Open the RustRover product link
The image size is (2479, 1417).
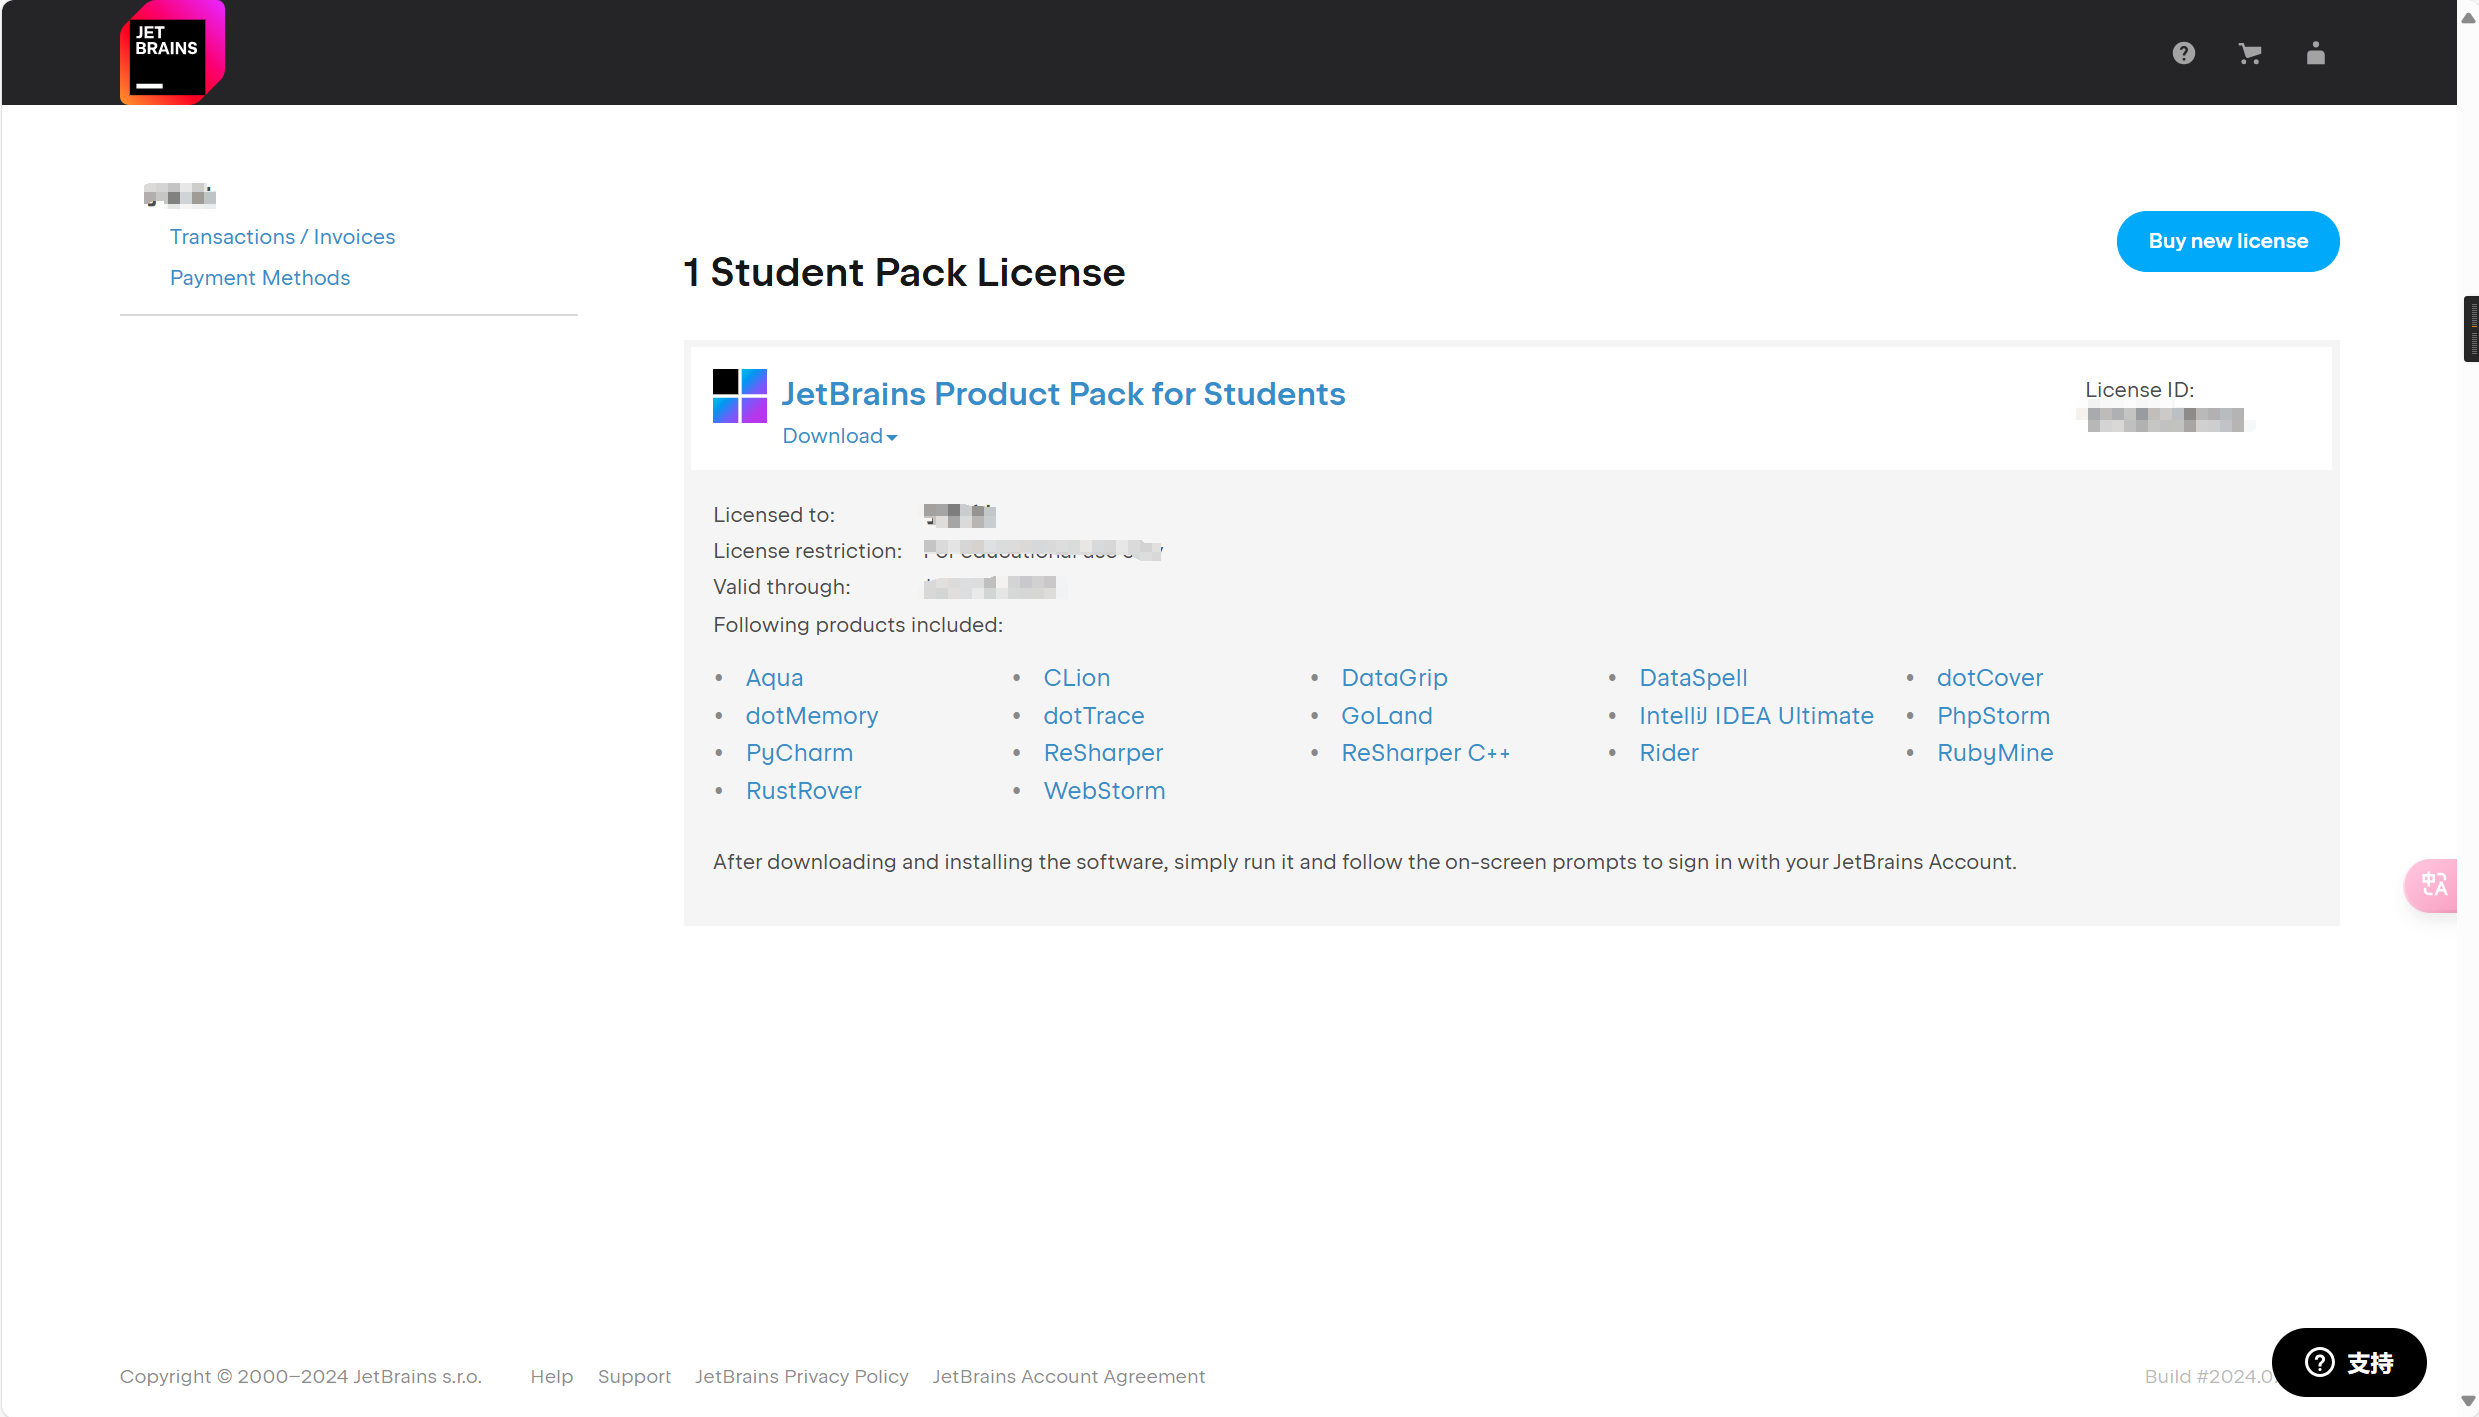click(x=803, y=791)
